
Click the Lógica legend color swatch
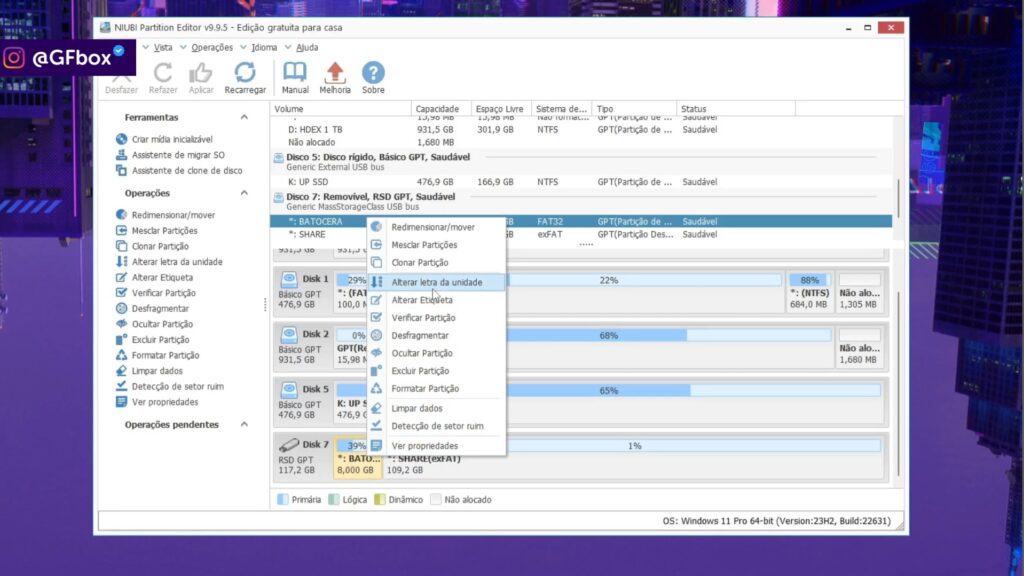pyautogui.click(x=334, y=500)
